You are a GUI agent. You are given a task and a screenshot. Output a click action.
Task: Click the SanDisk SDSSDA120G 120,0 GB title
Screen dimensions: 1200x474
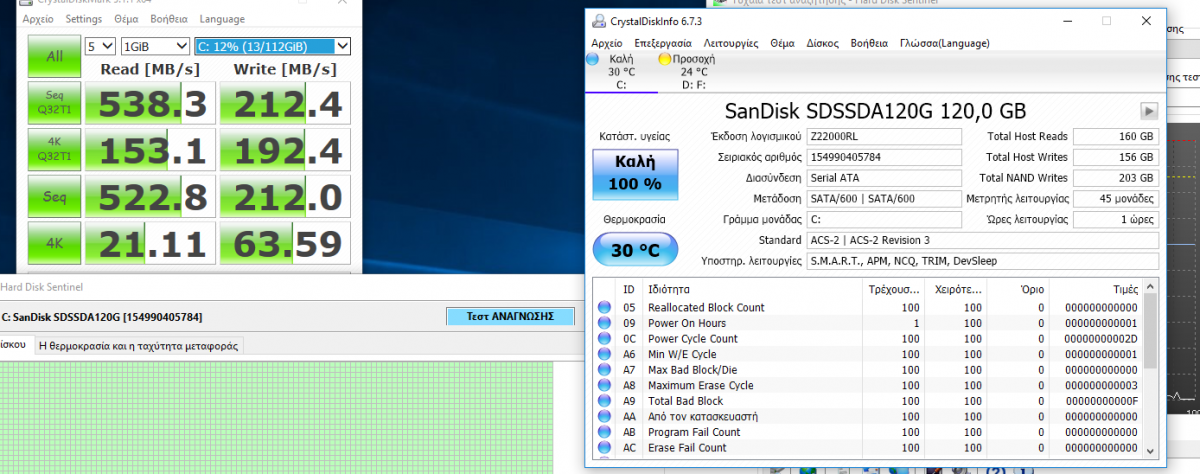874,111
